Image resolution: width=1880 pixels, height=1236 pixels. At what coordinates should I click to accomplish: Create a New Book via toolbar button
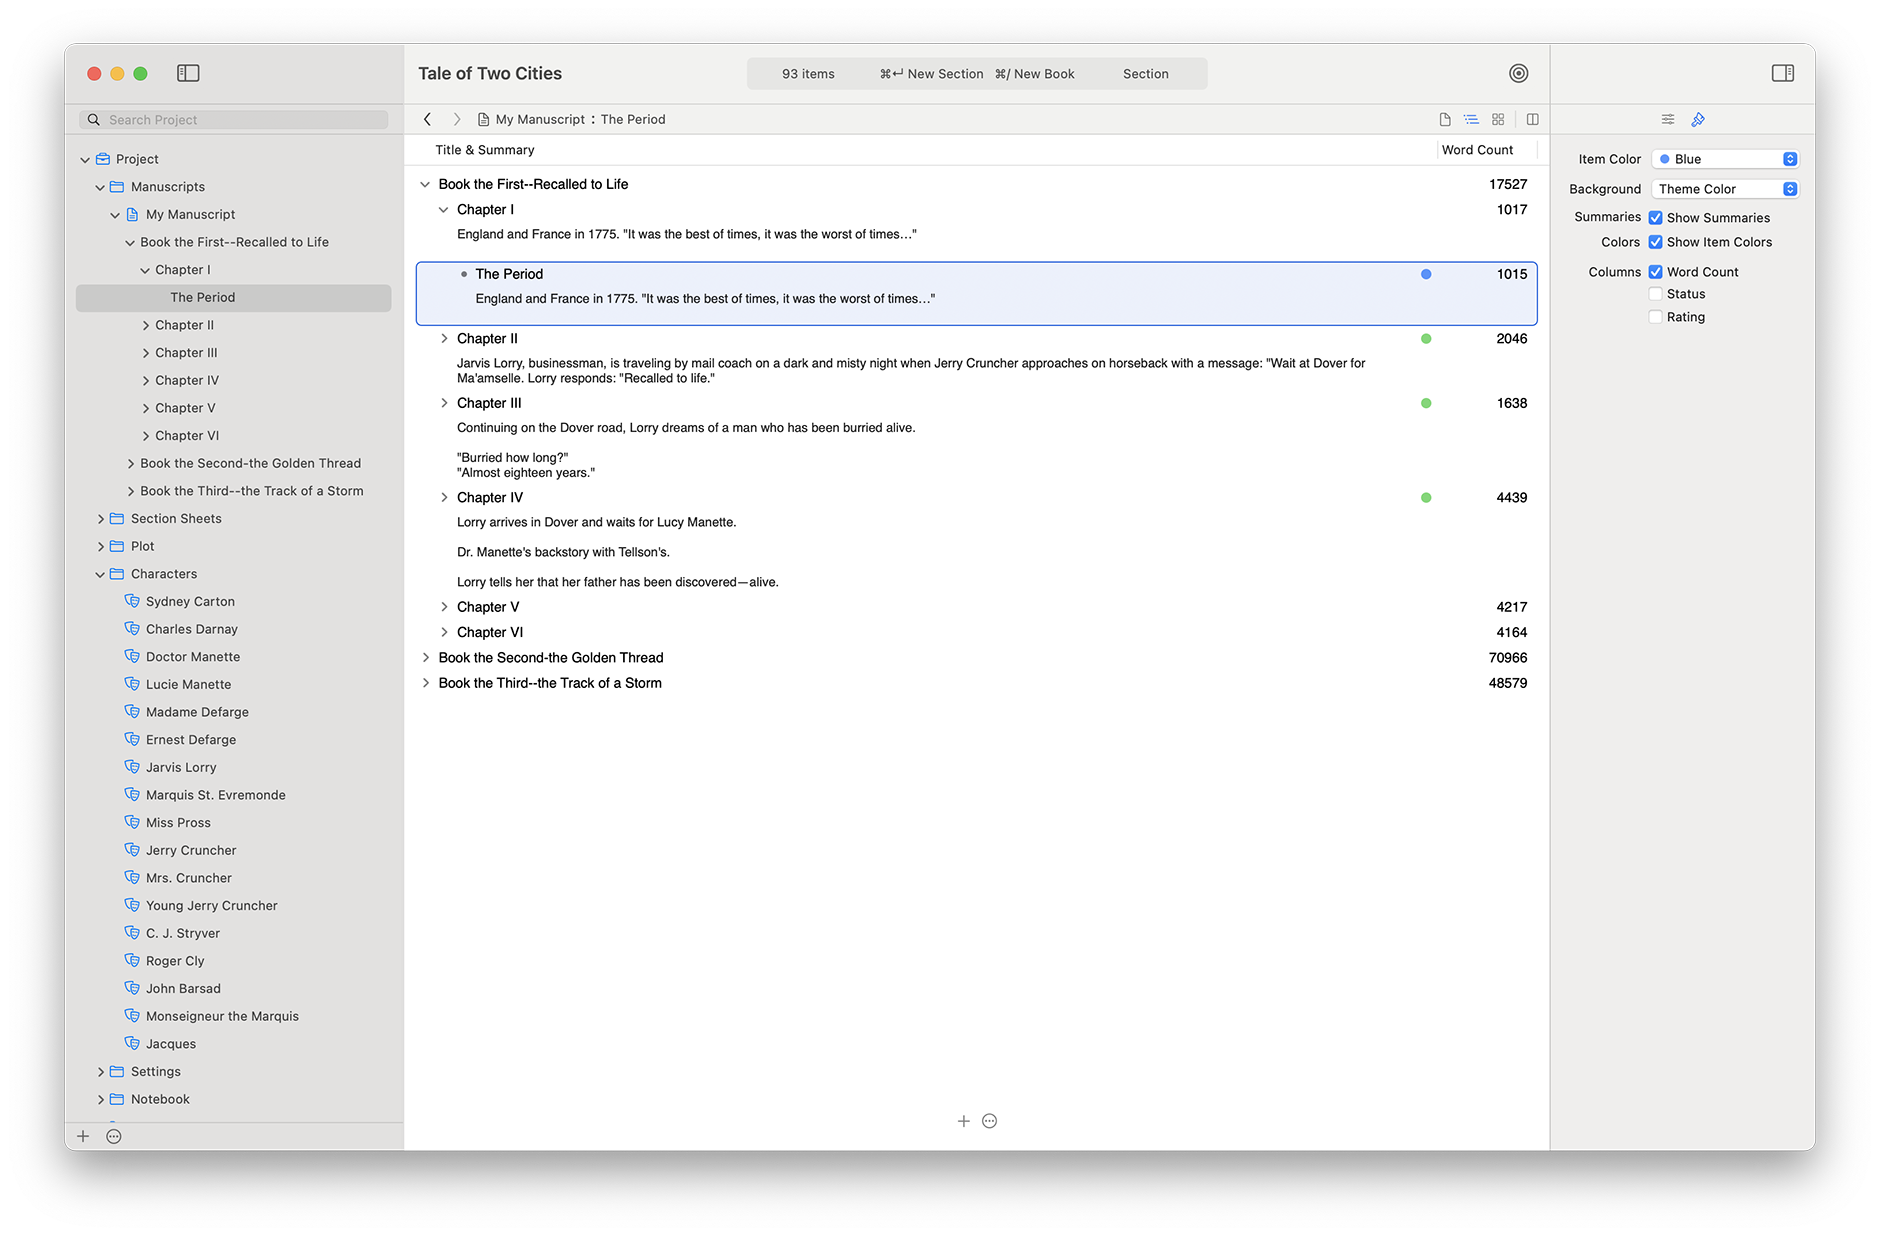pos(1035,73)
